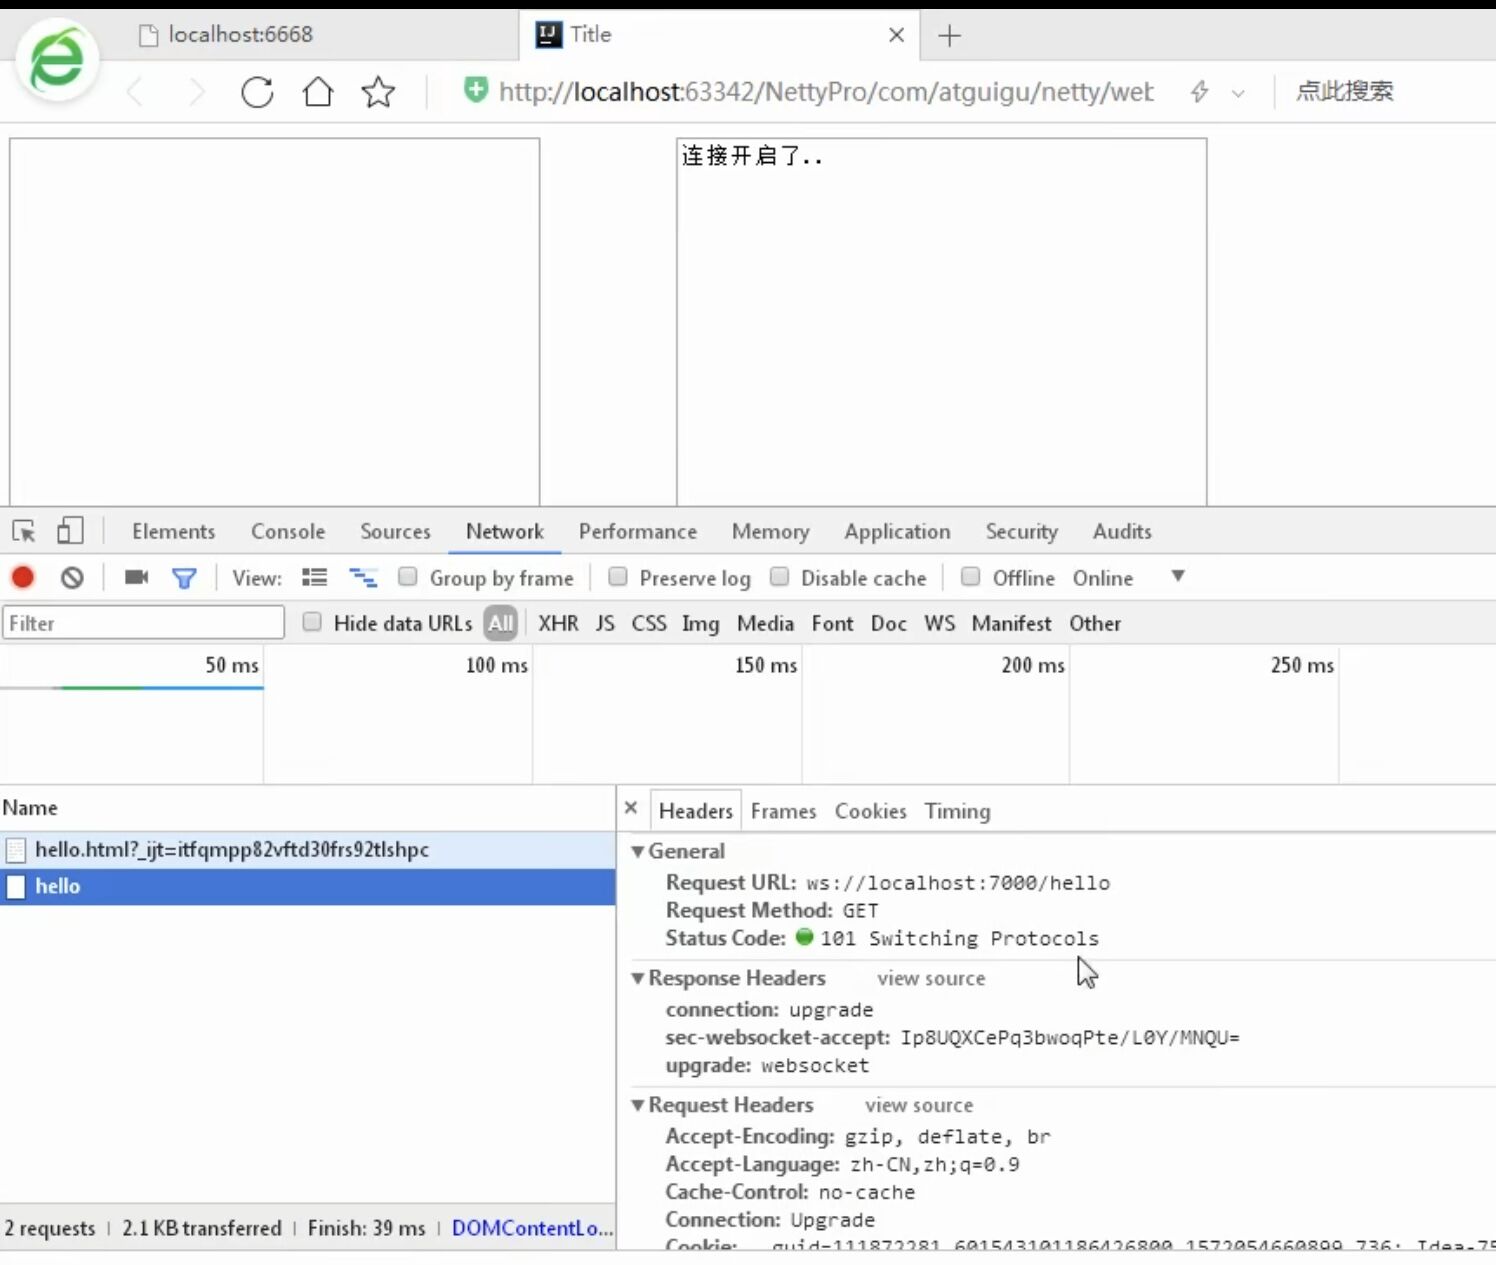The width and height of the screenshot is (1496, 1265).
Task: Clear the network log
Action: (72, 577)
